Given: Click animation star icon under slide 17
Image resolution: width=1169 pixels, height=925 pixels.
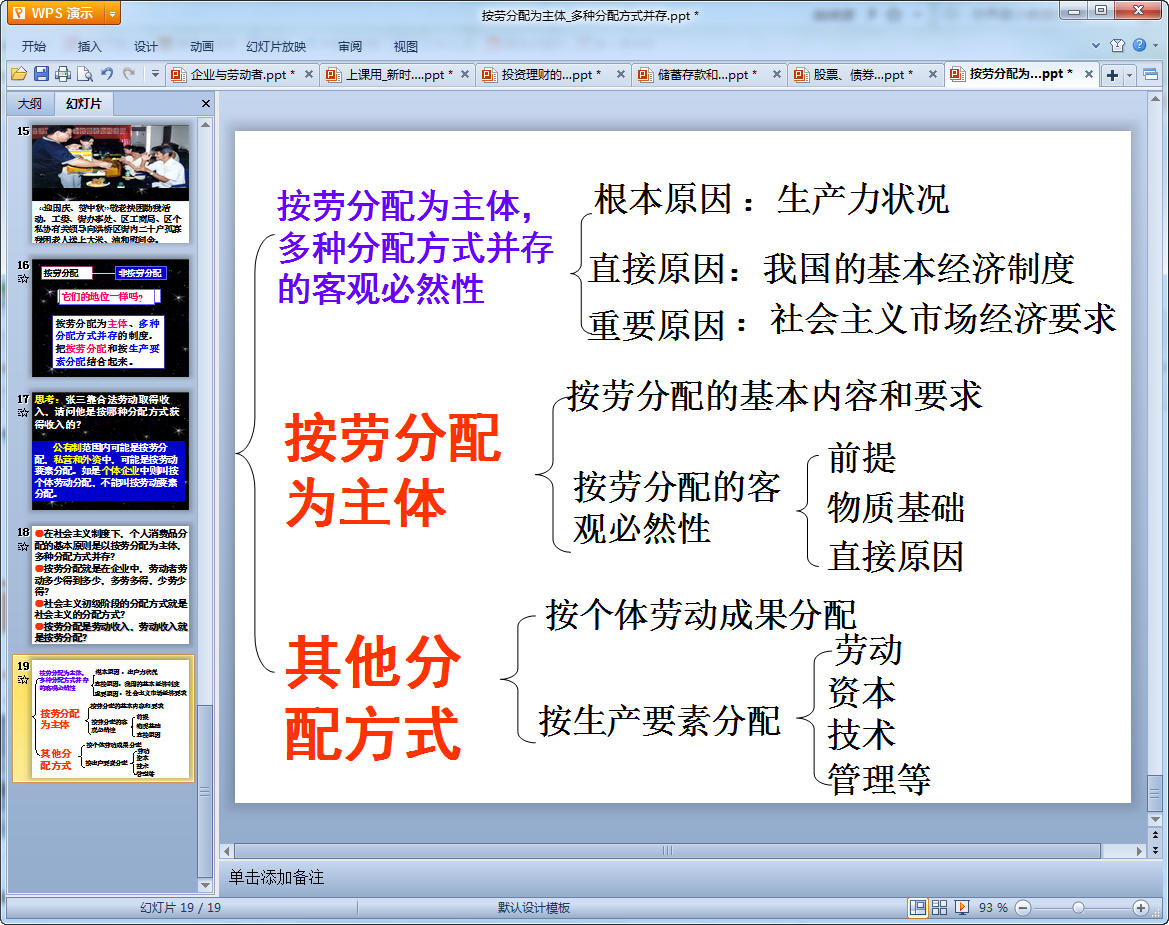Looking at the screenshot, I should tap(23, 412).
